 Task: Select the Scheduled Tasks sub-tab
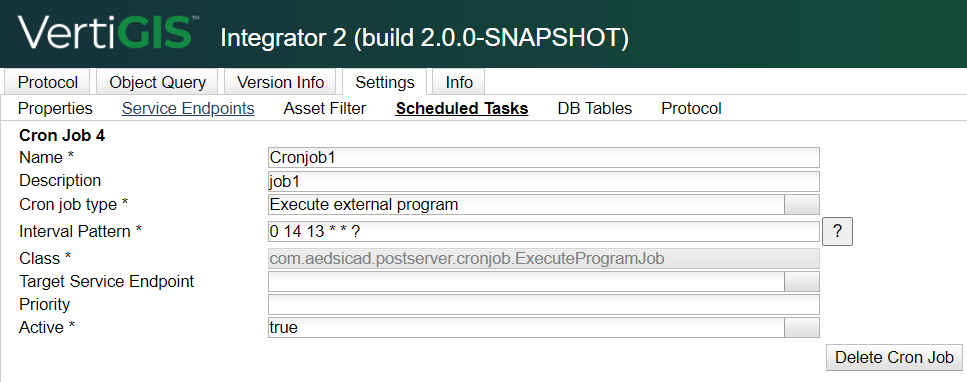point(462,109)
